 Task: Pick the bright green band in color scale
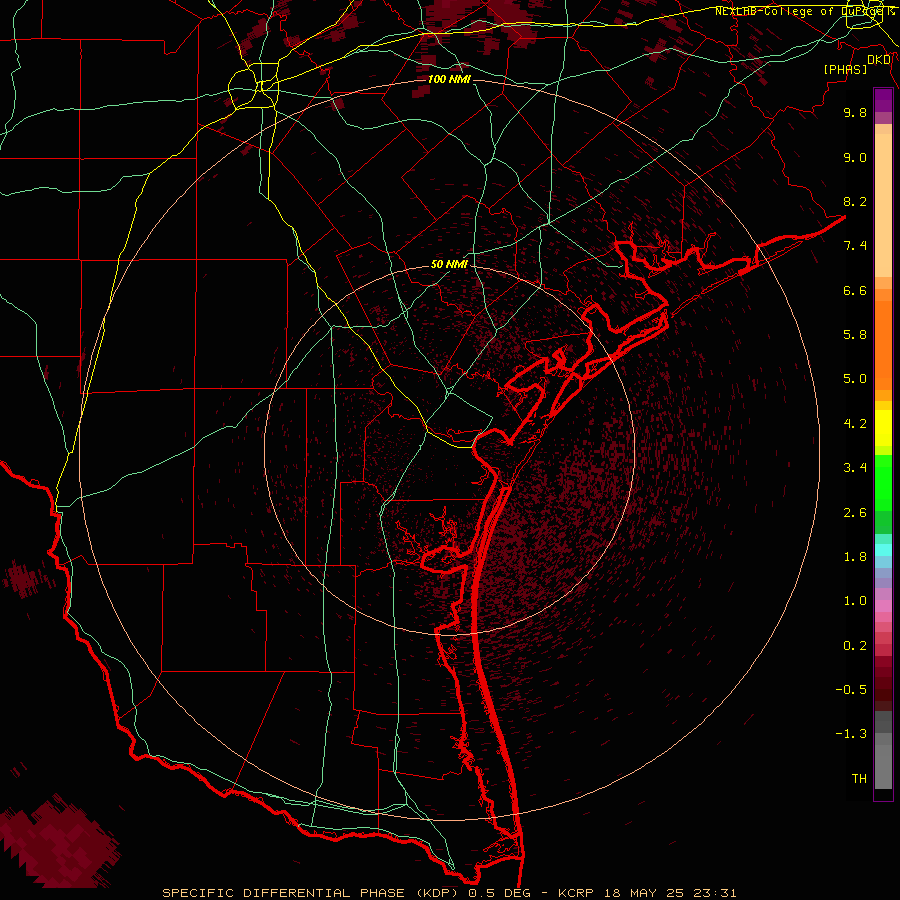pos(883,482)
